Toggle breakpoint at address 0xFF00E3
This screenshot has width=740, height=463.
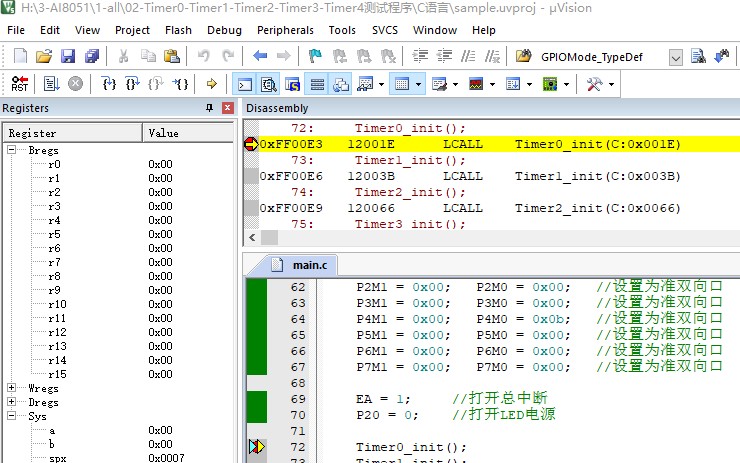(x=251, y=144)
